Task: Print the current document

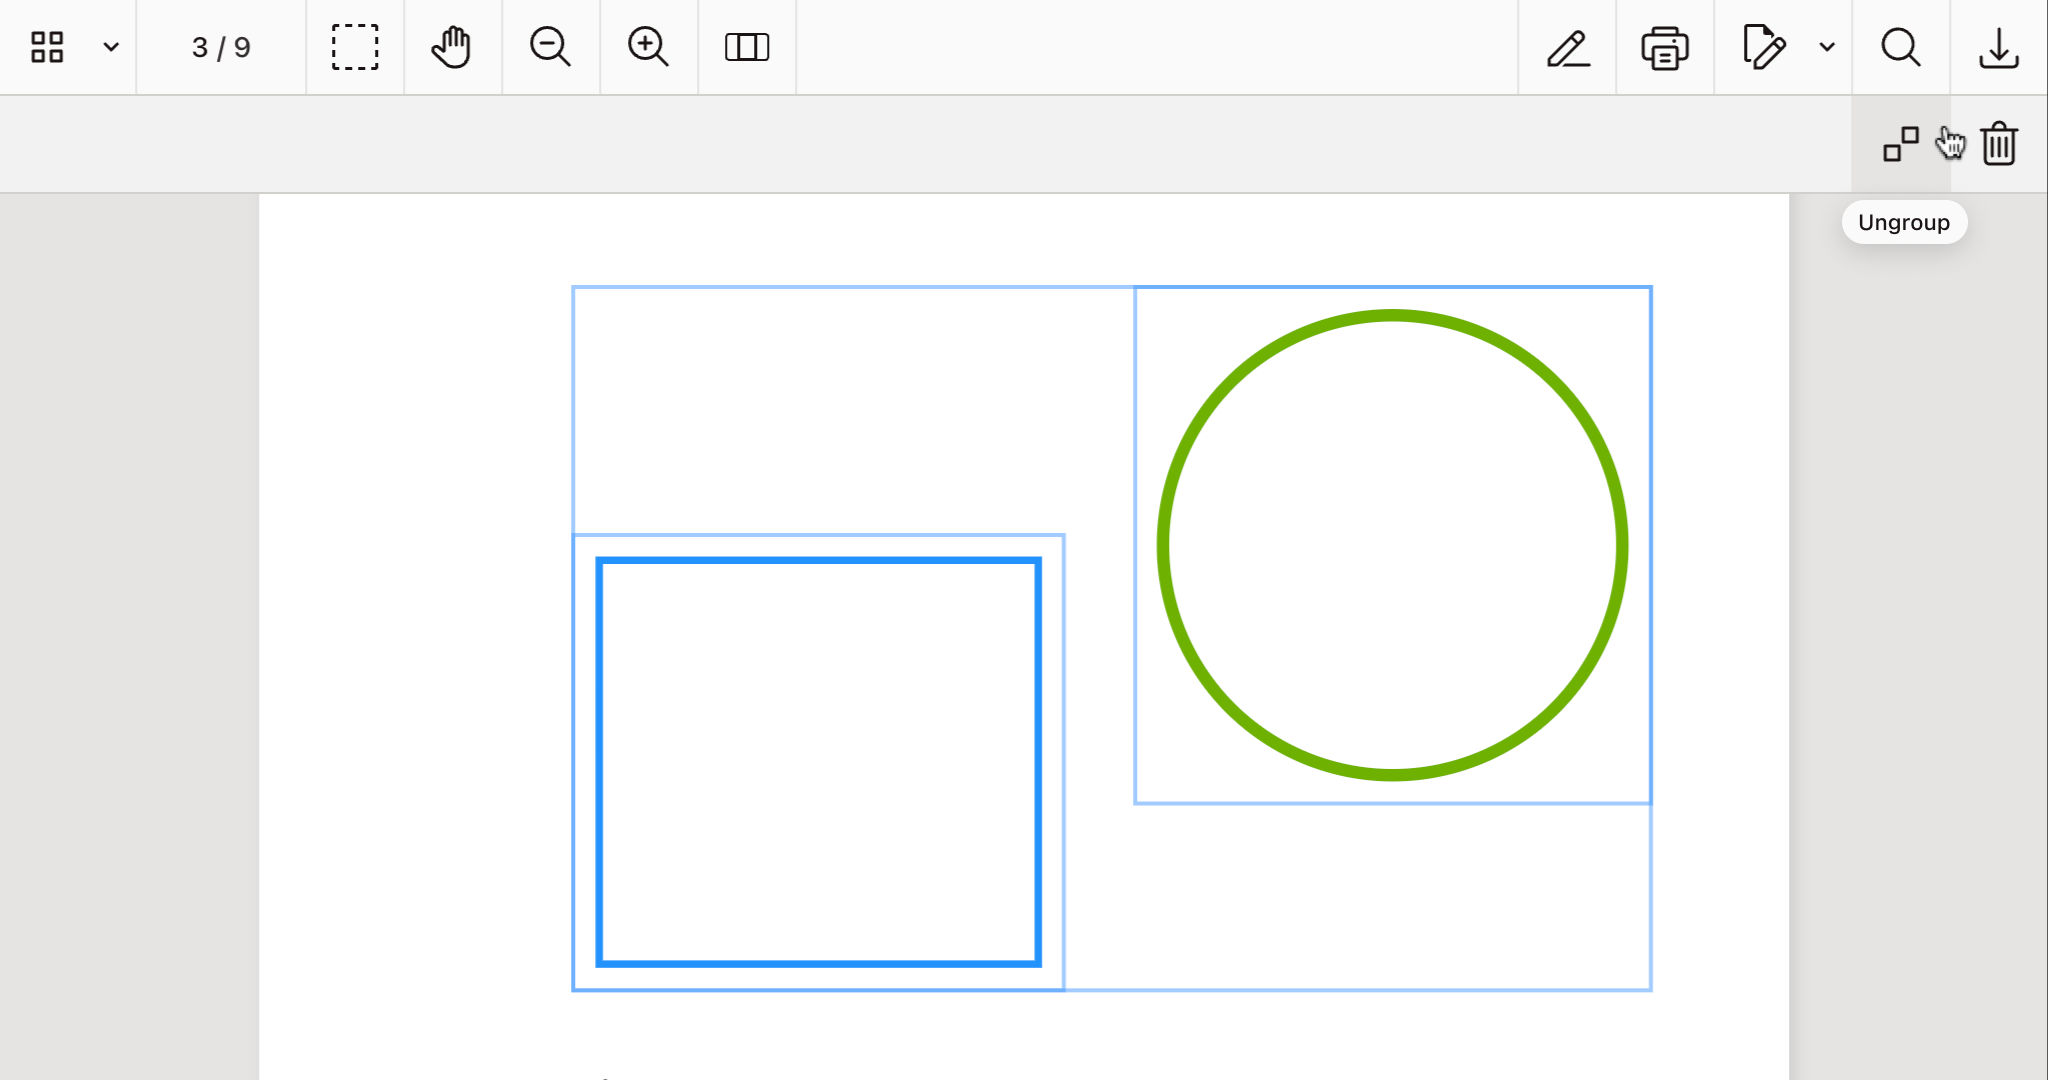Action: (1663, 46)
